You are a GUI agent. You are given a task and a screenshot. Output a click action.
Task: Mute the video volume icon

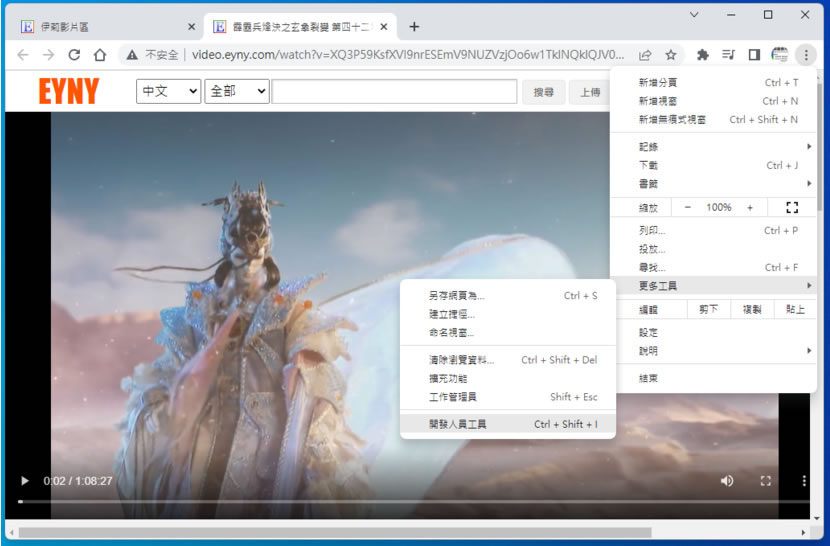(x=727, y=481)
